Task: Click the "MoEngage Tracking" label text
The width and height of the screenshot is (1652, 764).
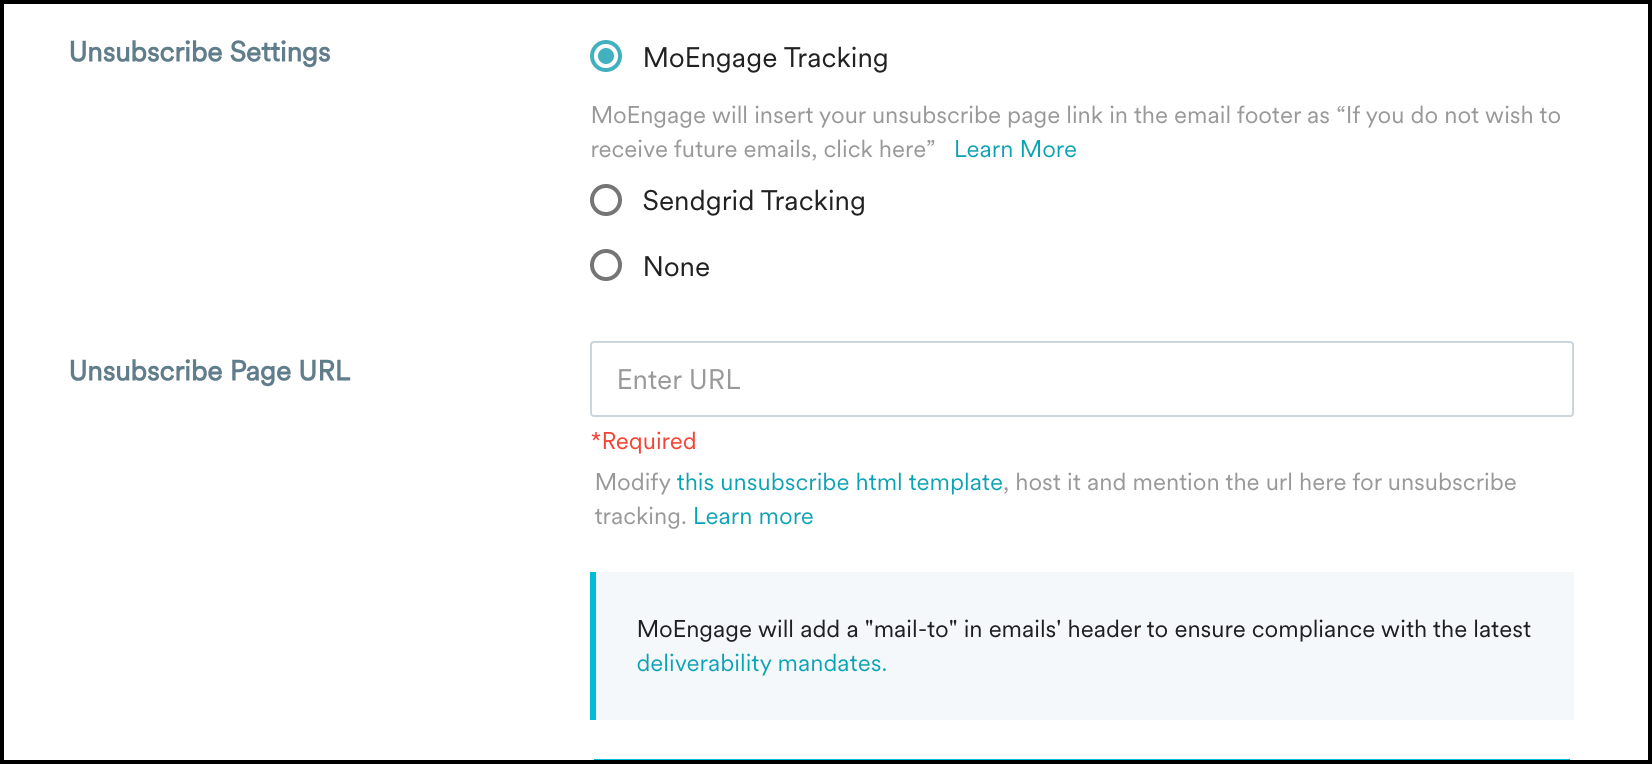Action: tap(765, 58)
